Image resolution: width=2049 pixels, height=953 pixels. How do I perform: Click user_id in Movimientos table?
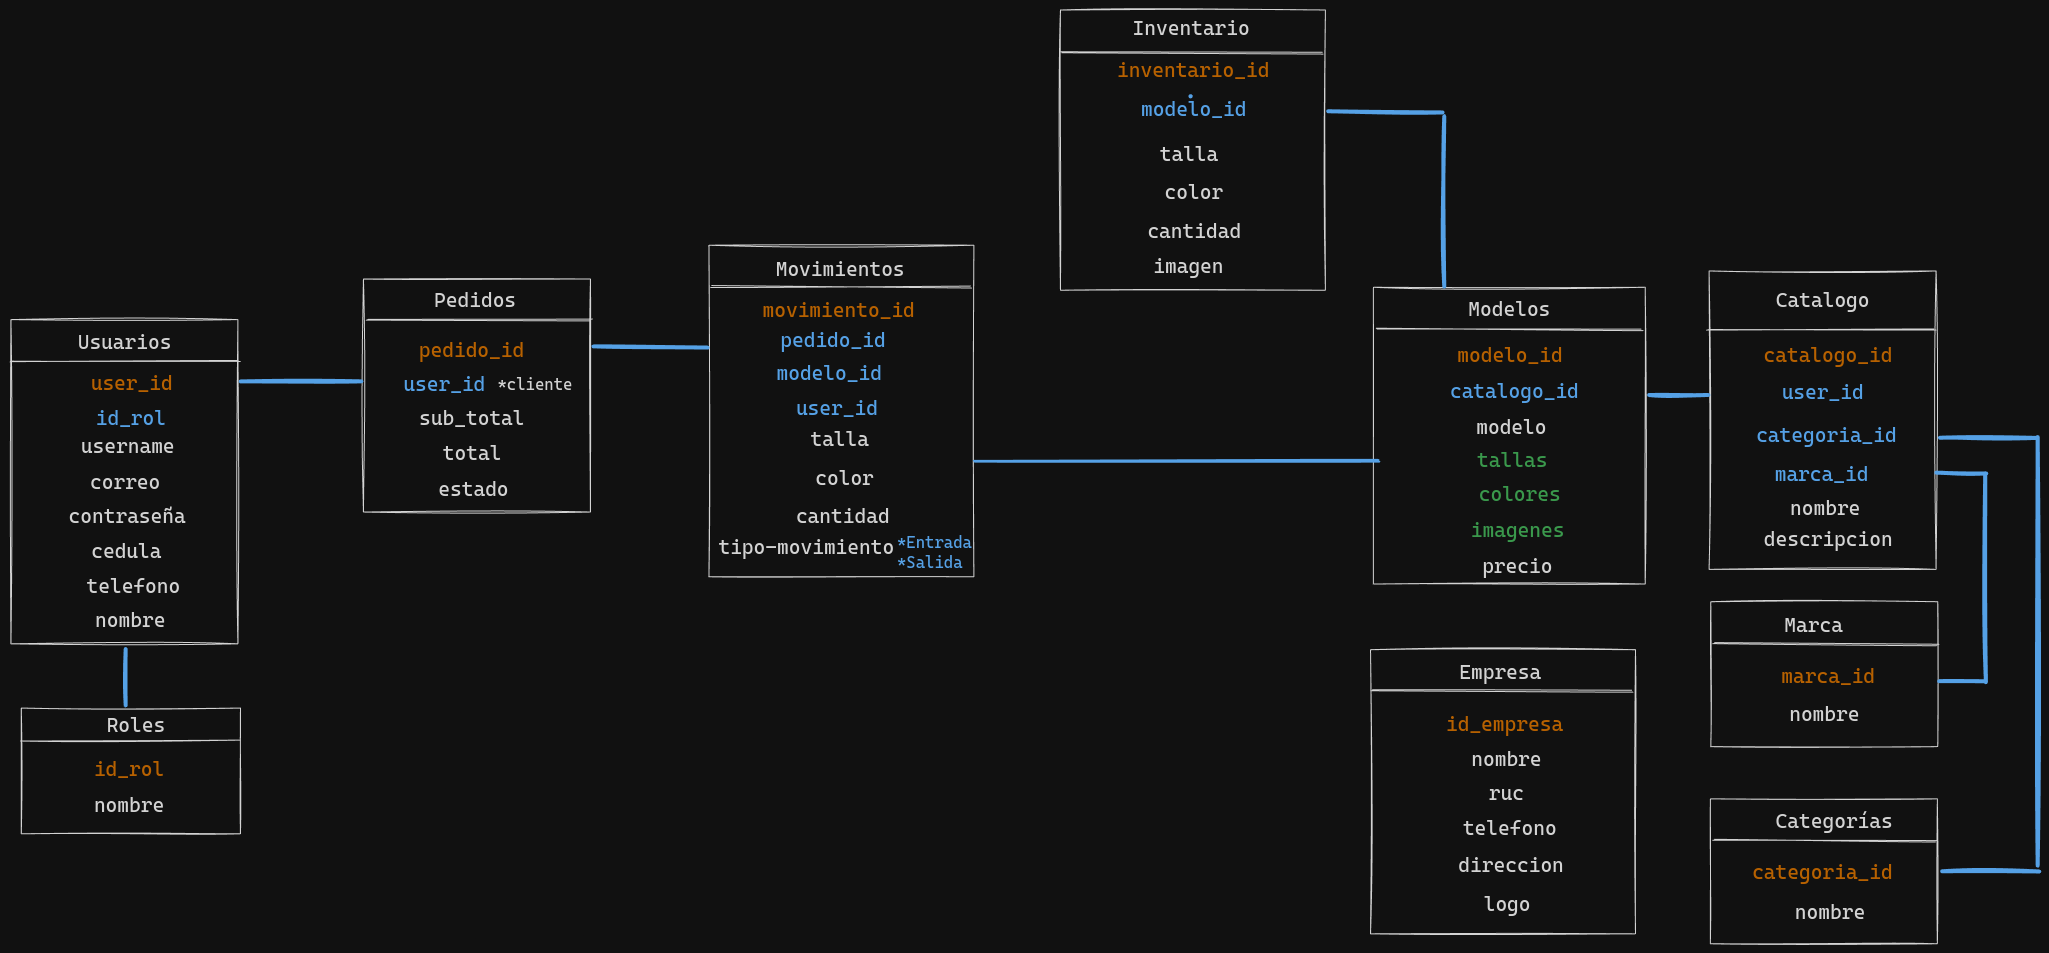[x=836, y=408]
